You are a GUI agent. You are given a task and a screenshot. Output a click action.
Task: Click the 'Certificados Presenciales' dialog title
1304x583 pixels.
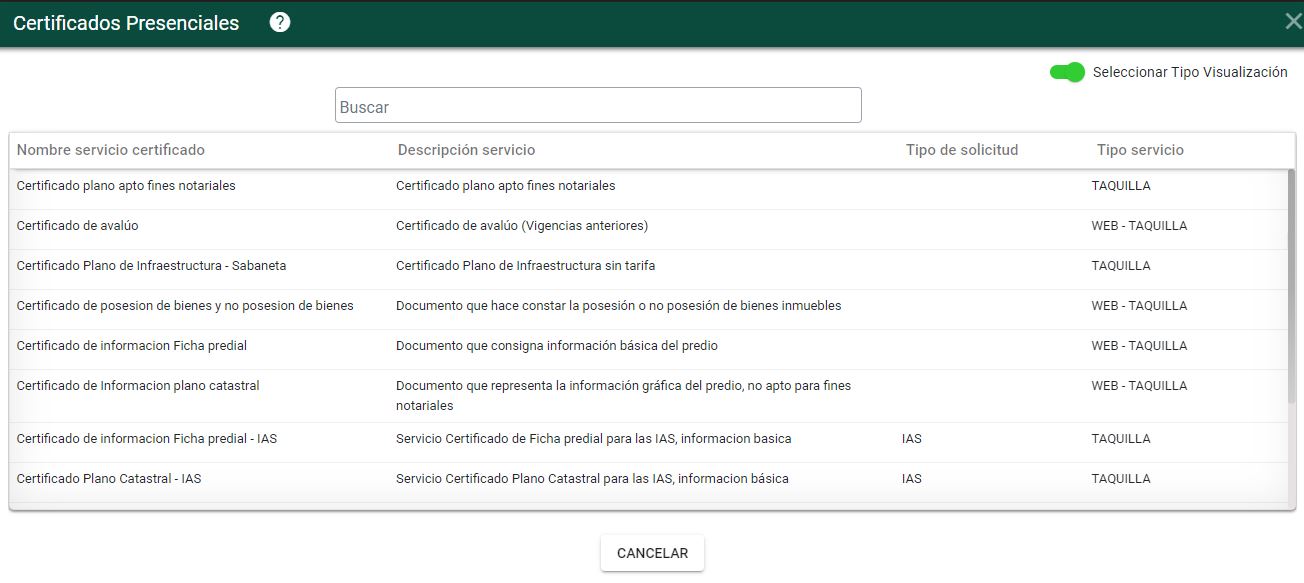[126, 23]
